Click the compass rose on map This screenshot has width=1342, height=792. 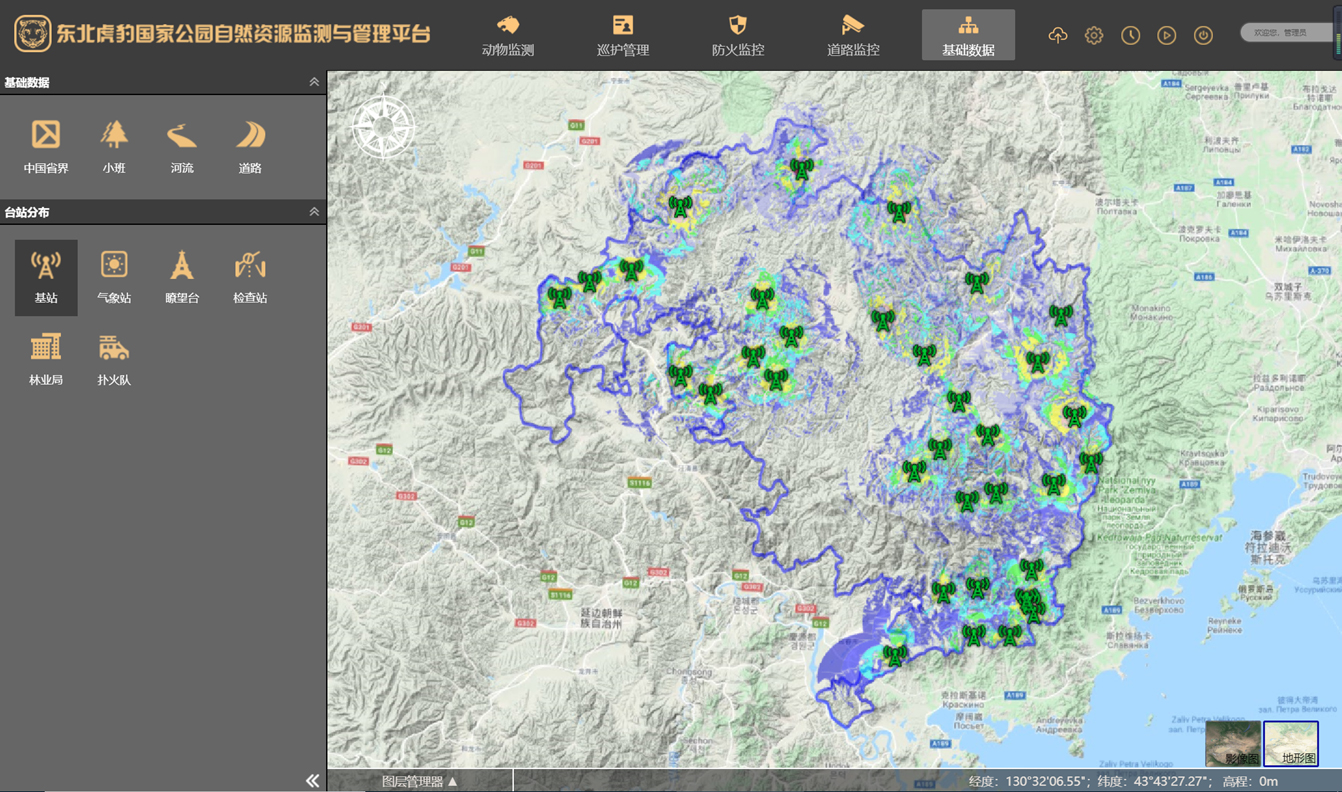tap(384, 127)
